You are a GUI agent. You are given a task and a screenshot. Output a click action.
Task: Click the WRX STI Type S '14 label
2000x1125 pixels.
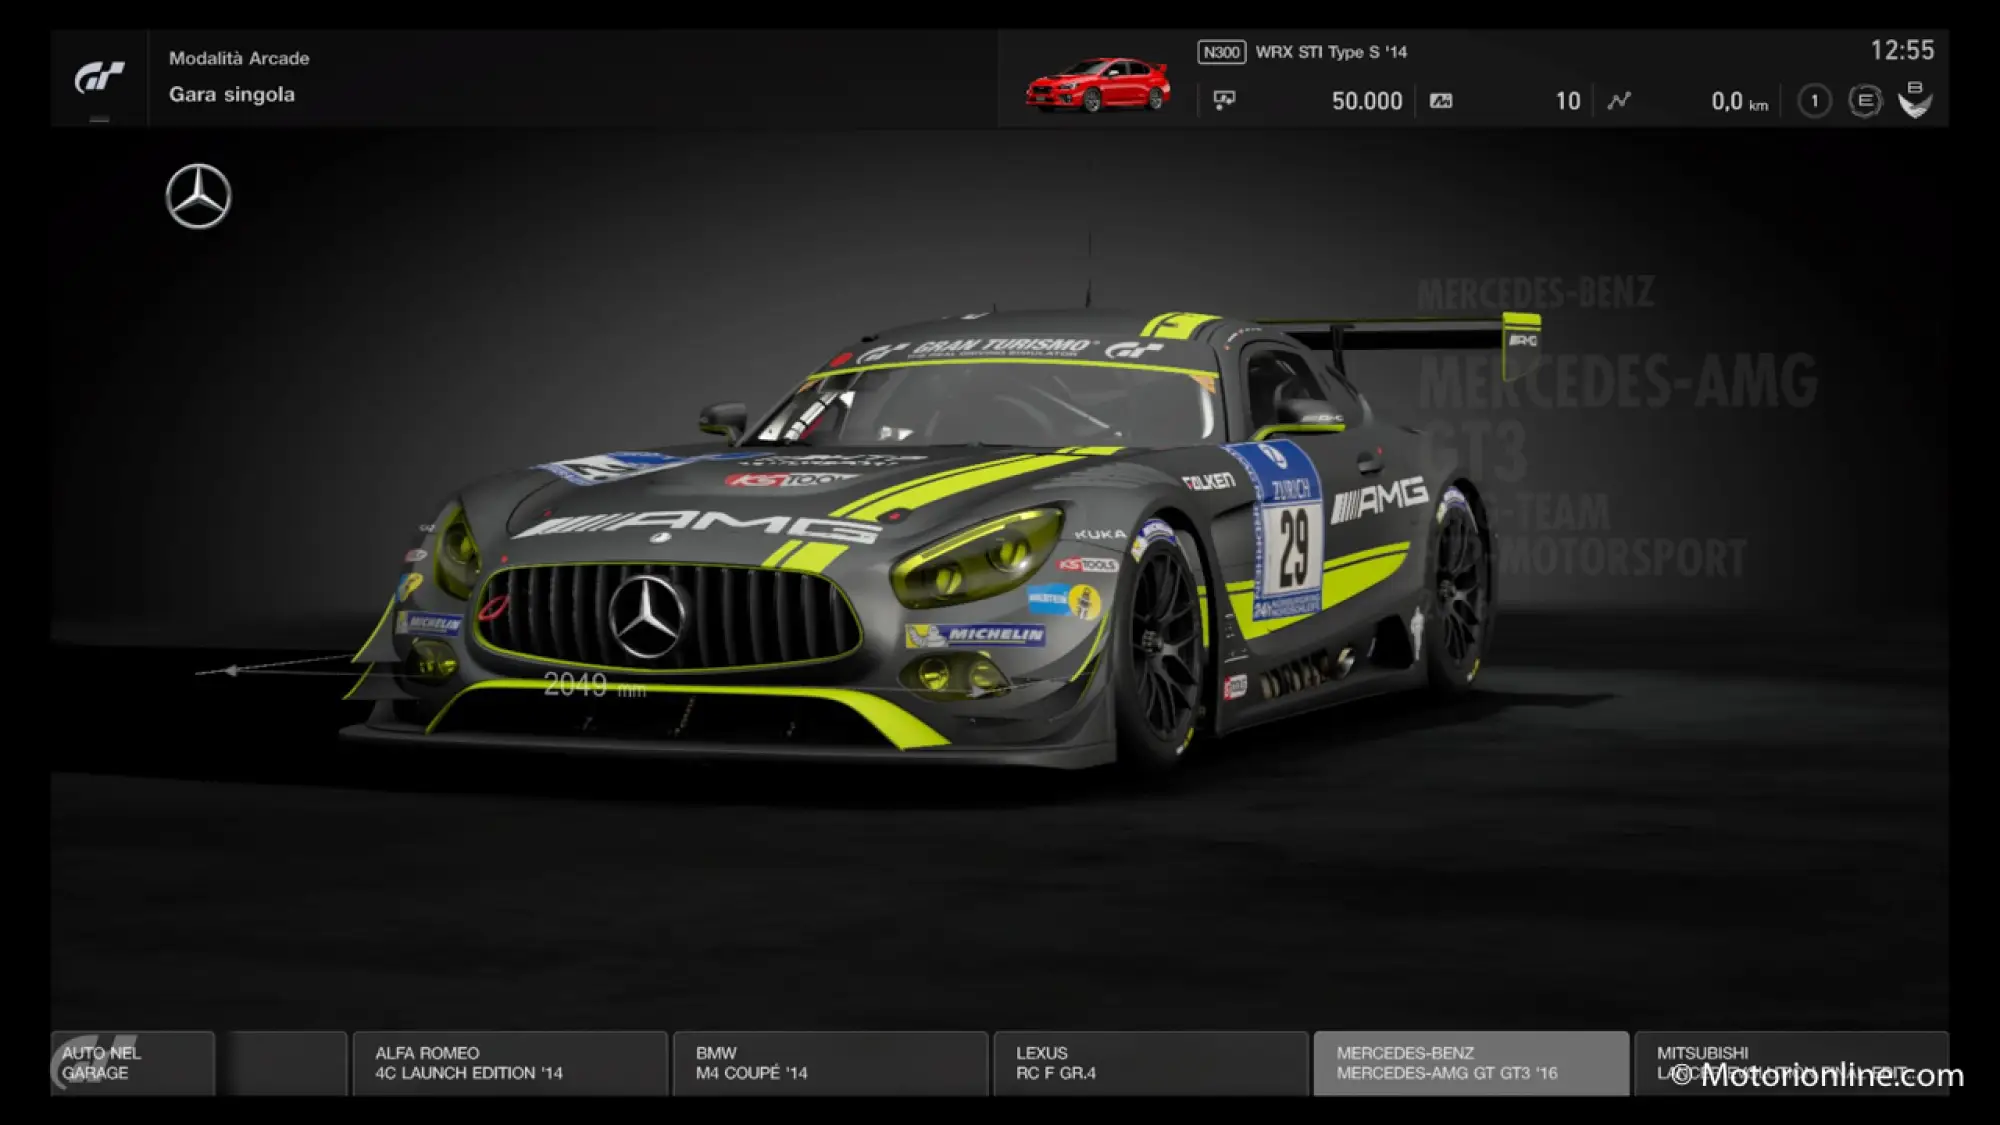1331,52
